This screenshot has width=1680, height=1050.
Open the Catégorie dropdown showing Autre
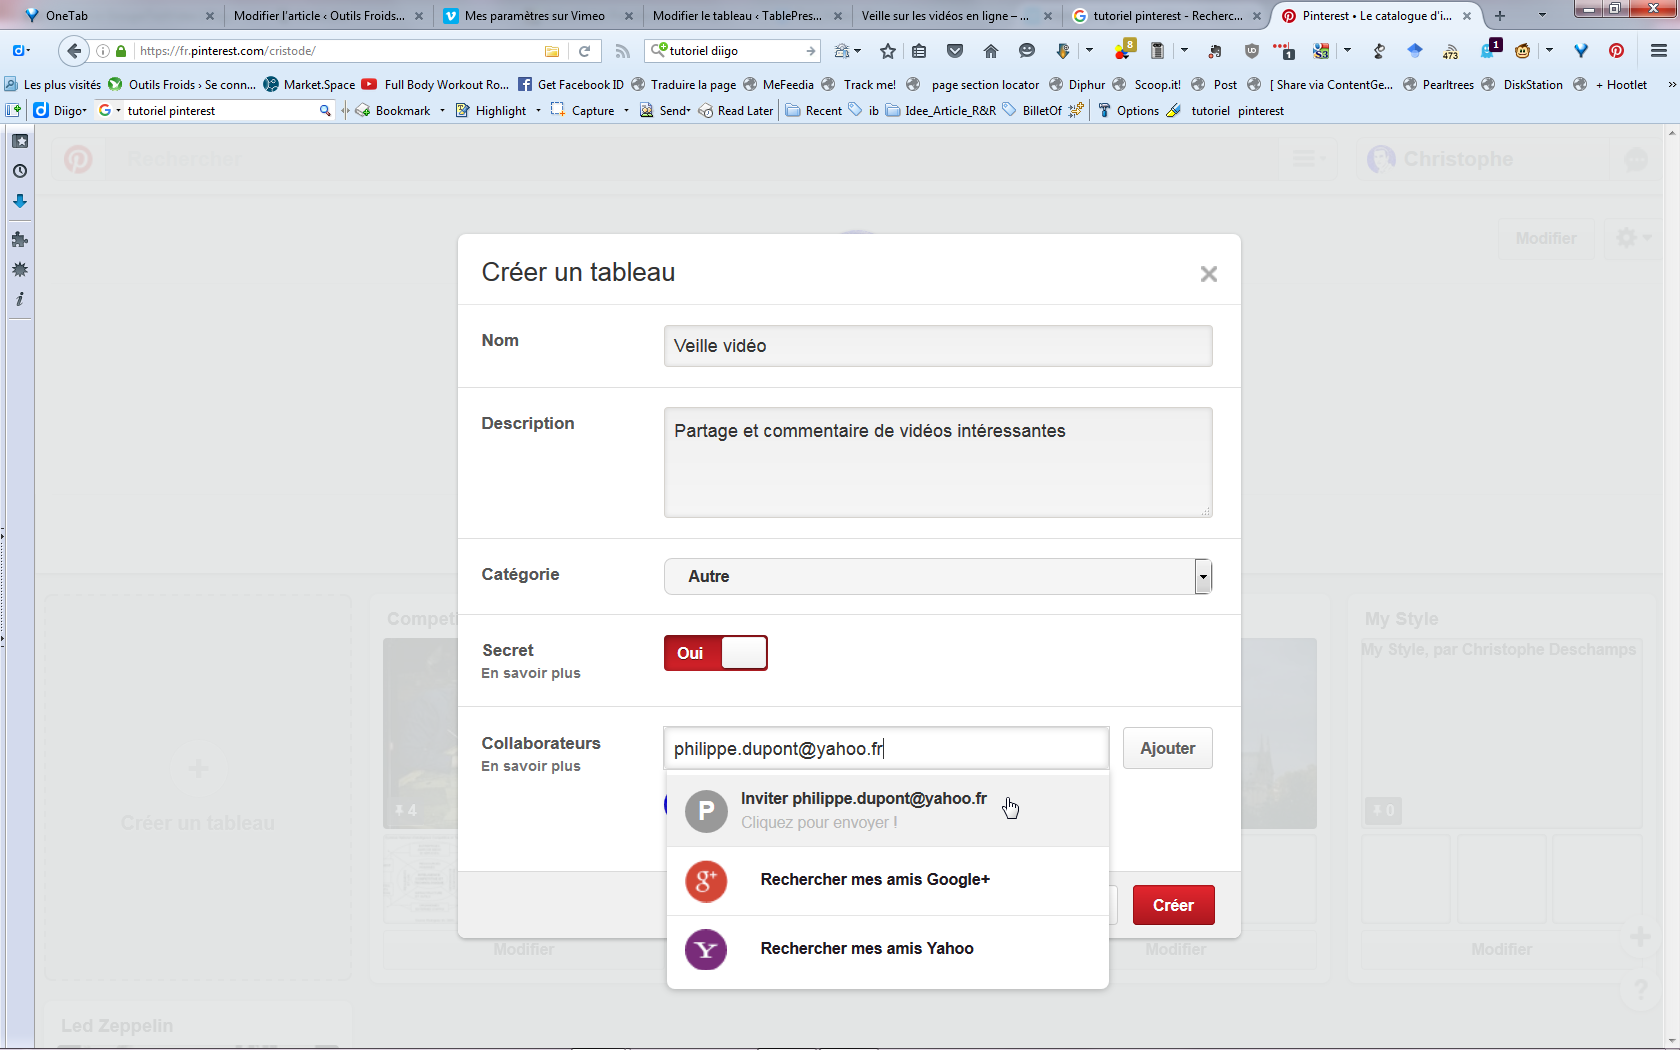(x=938, y=576)
